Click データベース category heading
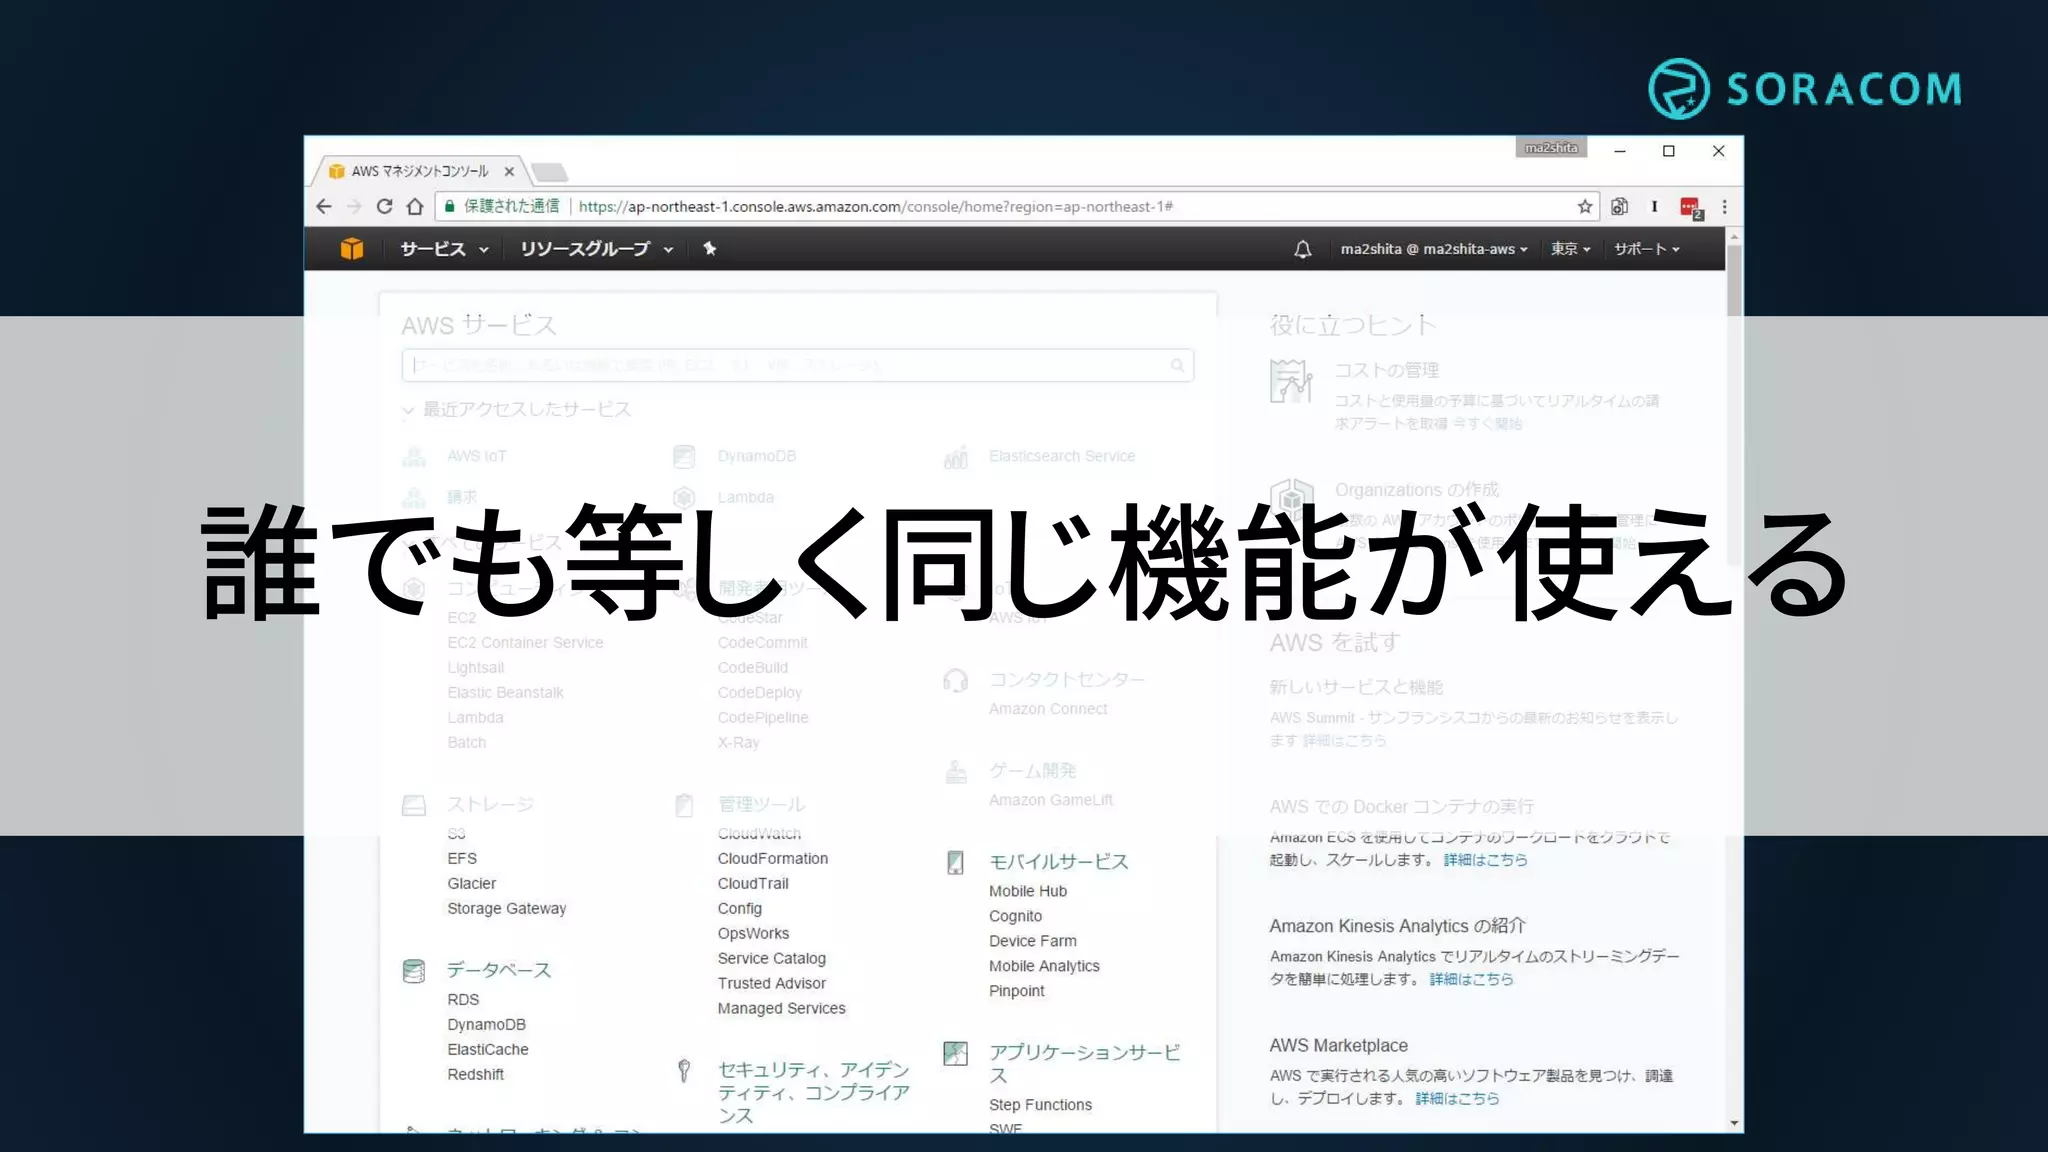 coord(499,971)
